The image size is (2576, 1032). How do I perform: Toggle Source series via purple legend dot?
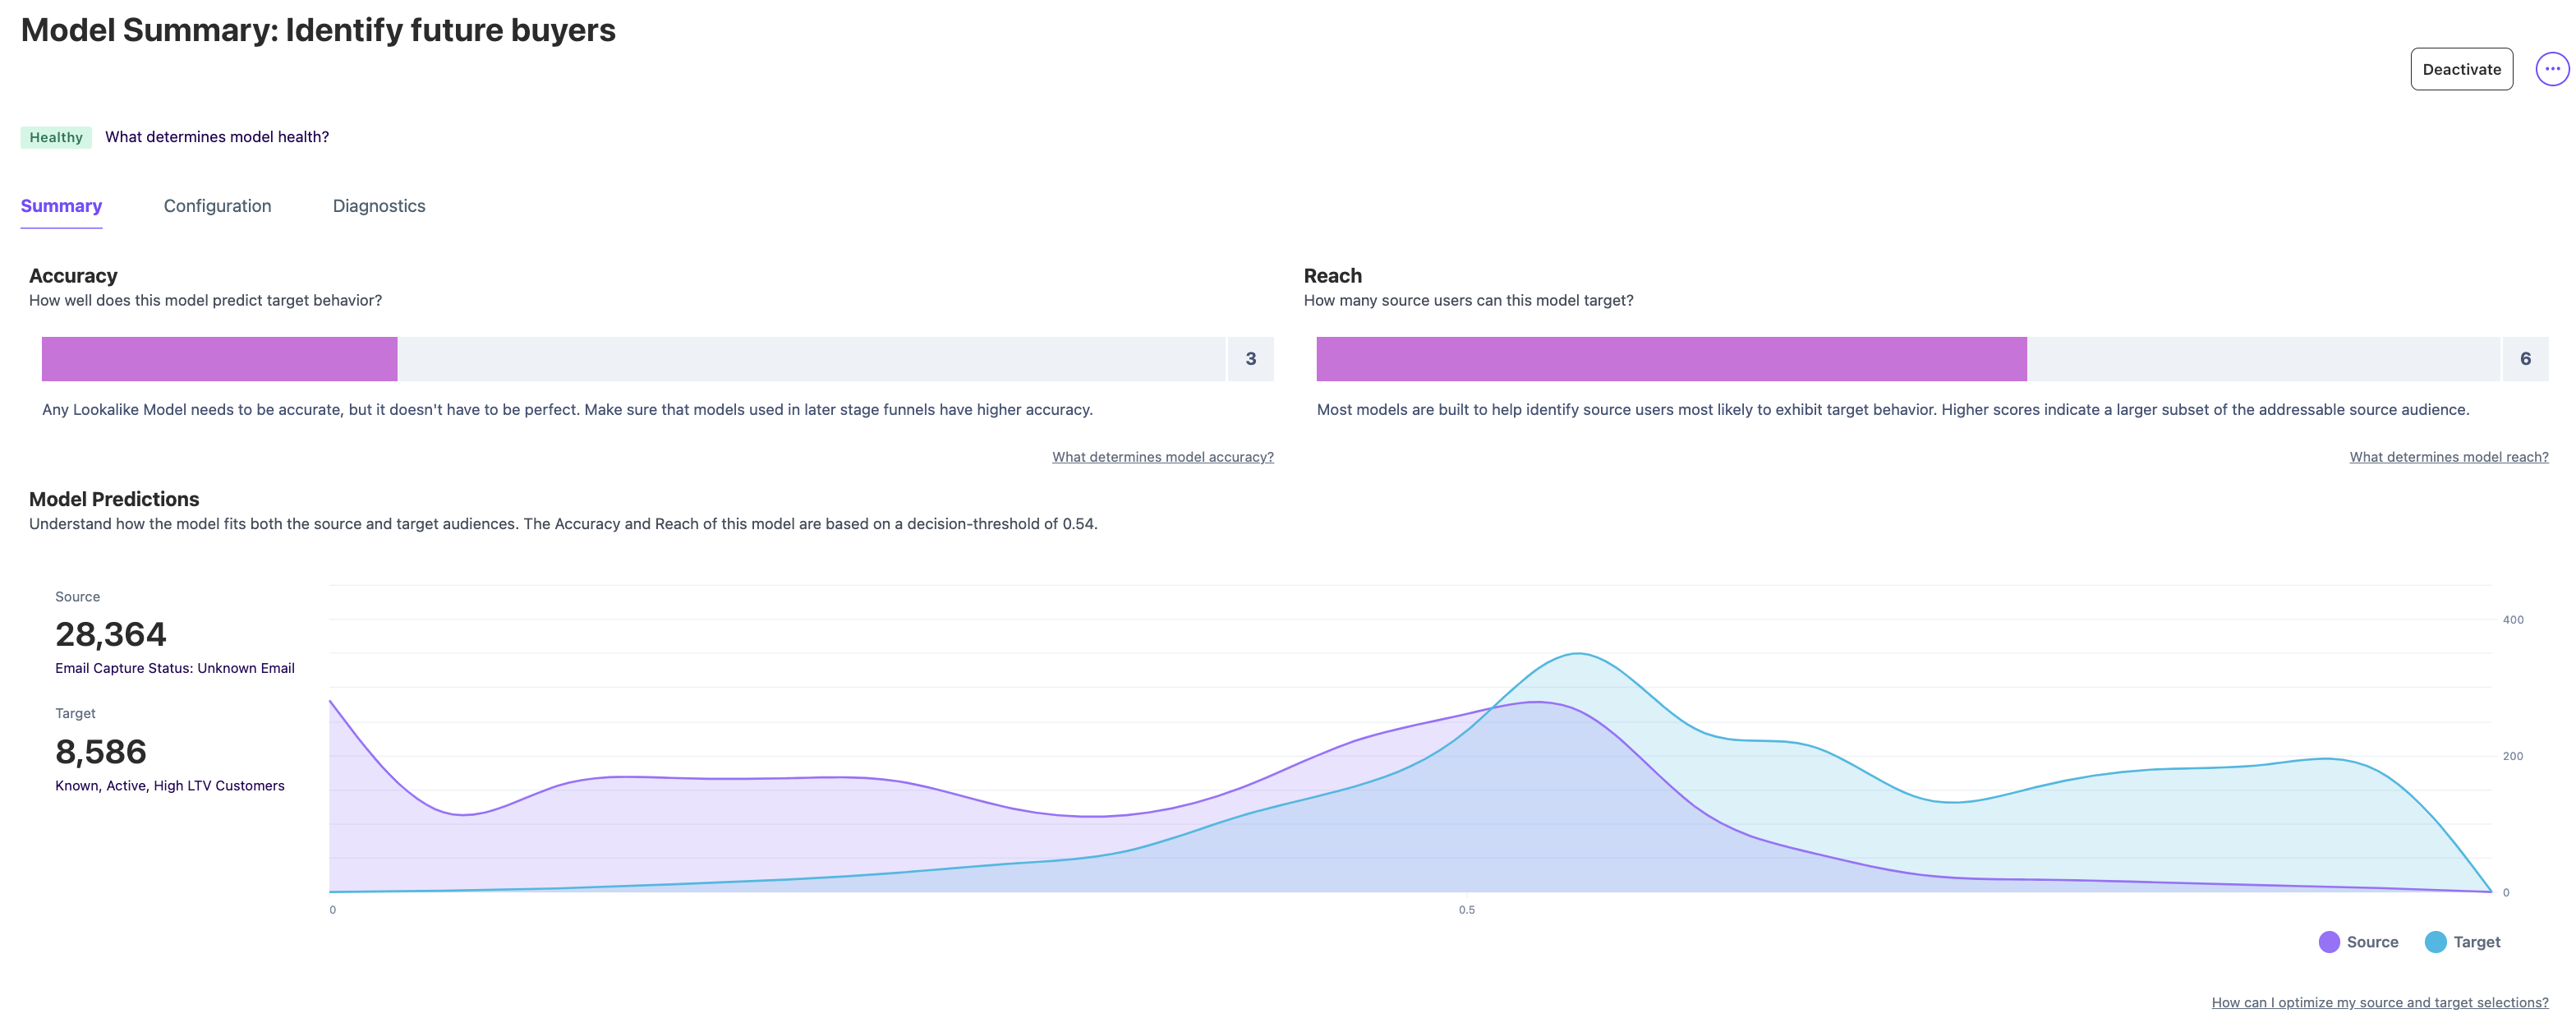(x=2328, y=942)
